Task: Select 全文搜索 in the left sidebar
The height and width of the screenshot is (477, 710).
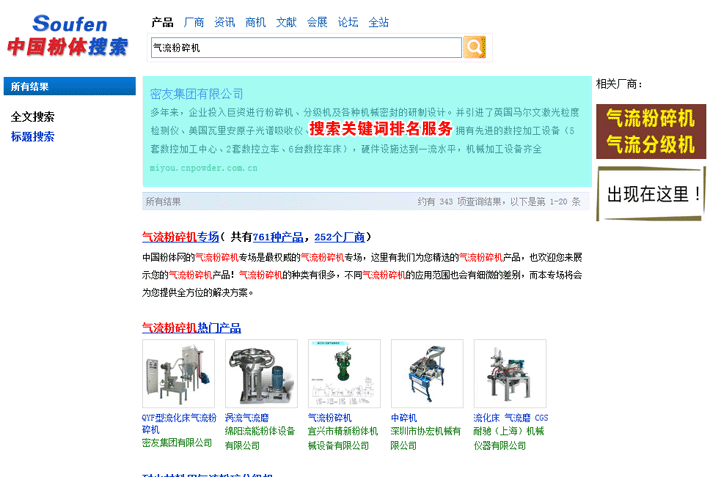Action: 33,117
